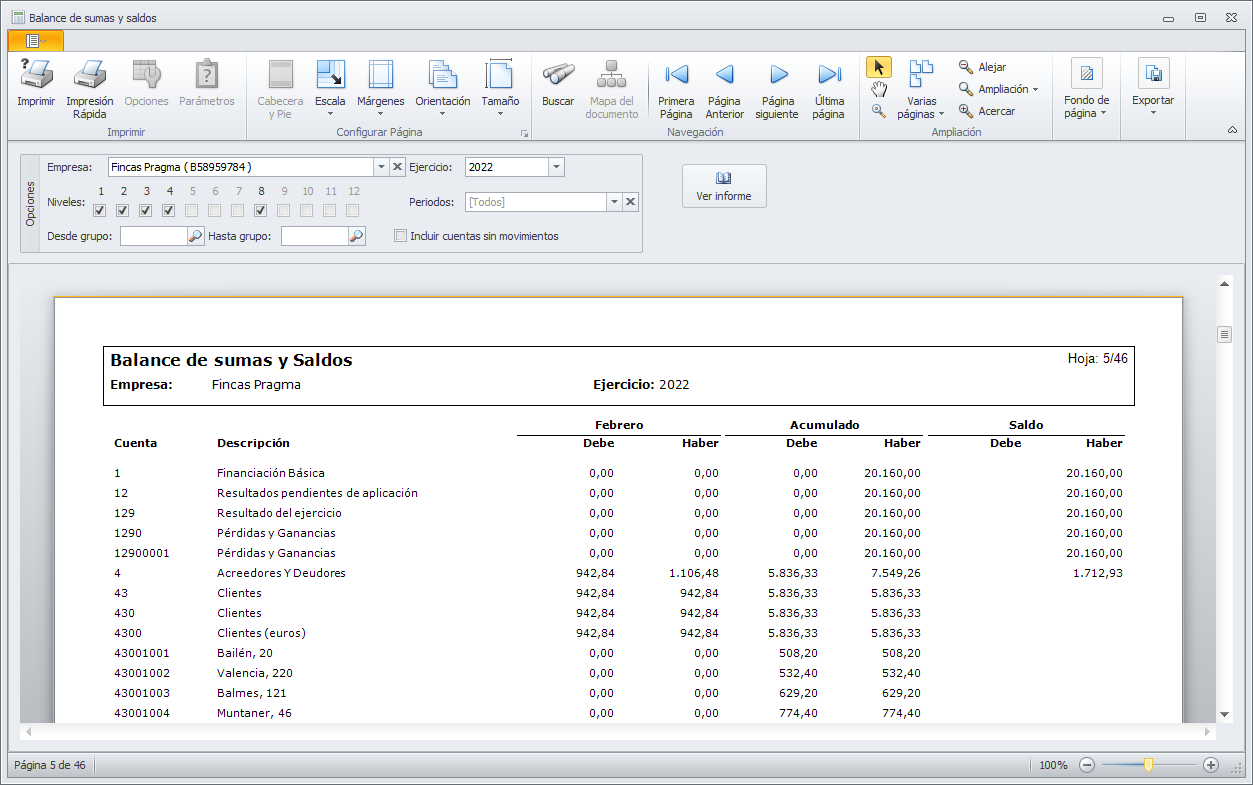Uncheck level 1 checkbox
The width and height of the screenshot is (1253, 785).
point(100,210)
